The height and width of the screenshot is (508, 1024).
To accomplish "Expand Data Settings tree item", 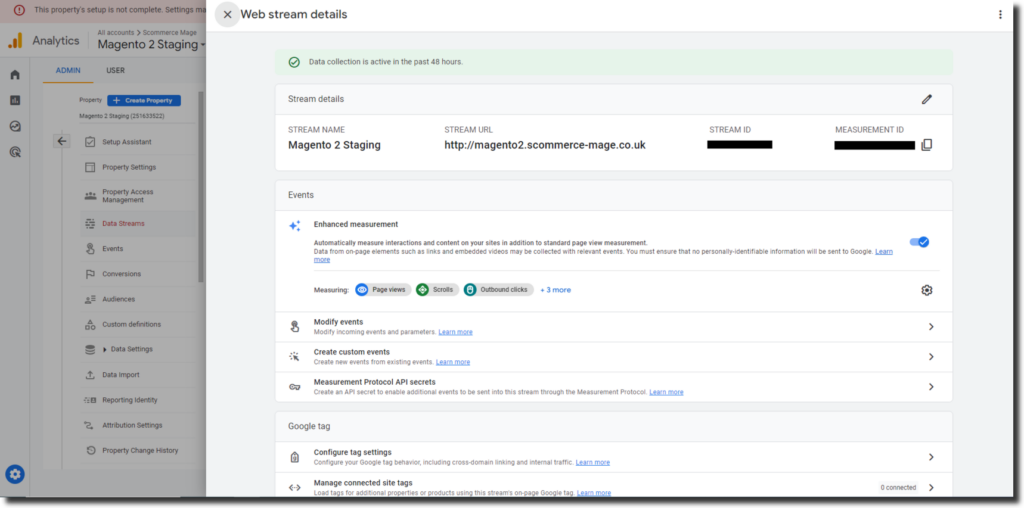I will click(x=130, y=349).
